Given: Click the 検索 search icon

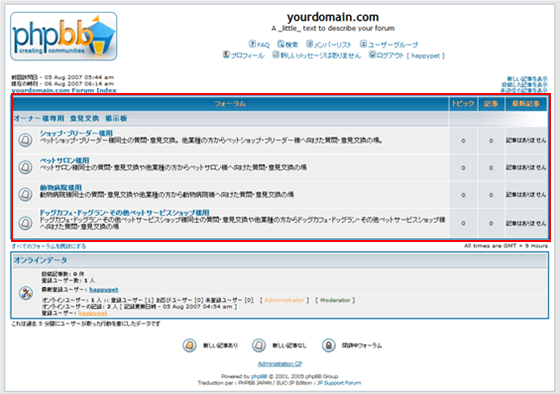Looking at the screenshot, I should [281, 44].
